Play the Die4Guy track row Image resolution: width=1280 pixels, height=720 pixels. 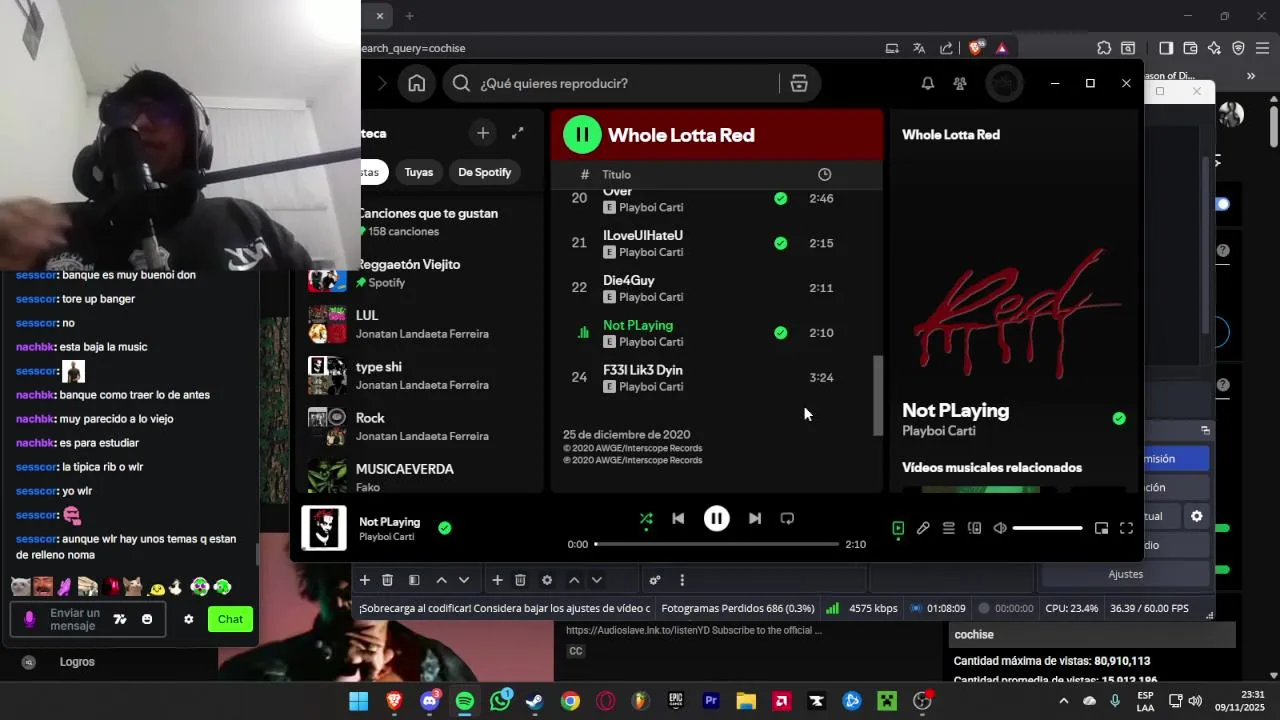(x=716, y=288)
